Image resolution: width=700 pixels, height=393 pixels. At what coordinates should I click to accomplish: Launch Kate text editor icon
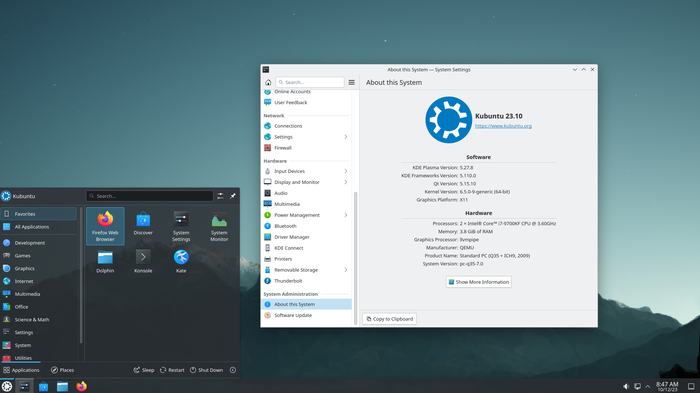[x=181, y=262]
